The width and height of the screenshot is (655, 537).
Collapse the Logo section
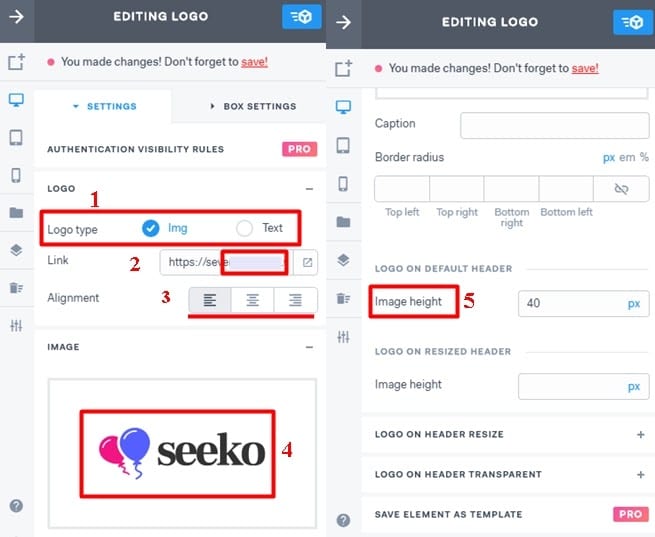(x=309, y=189)
